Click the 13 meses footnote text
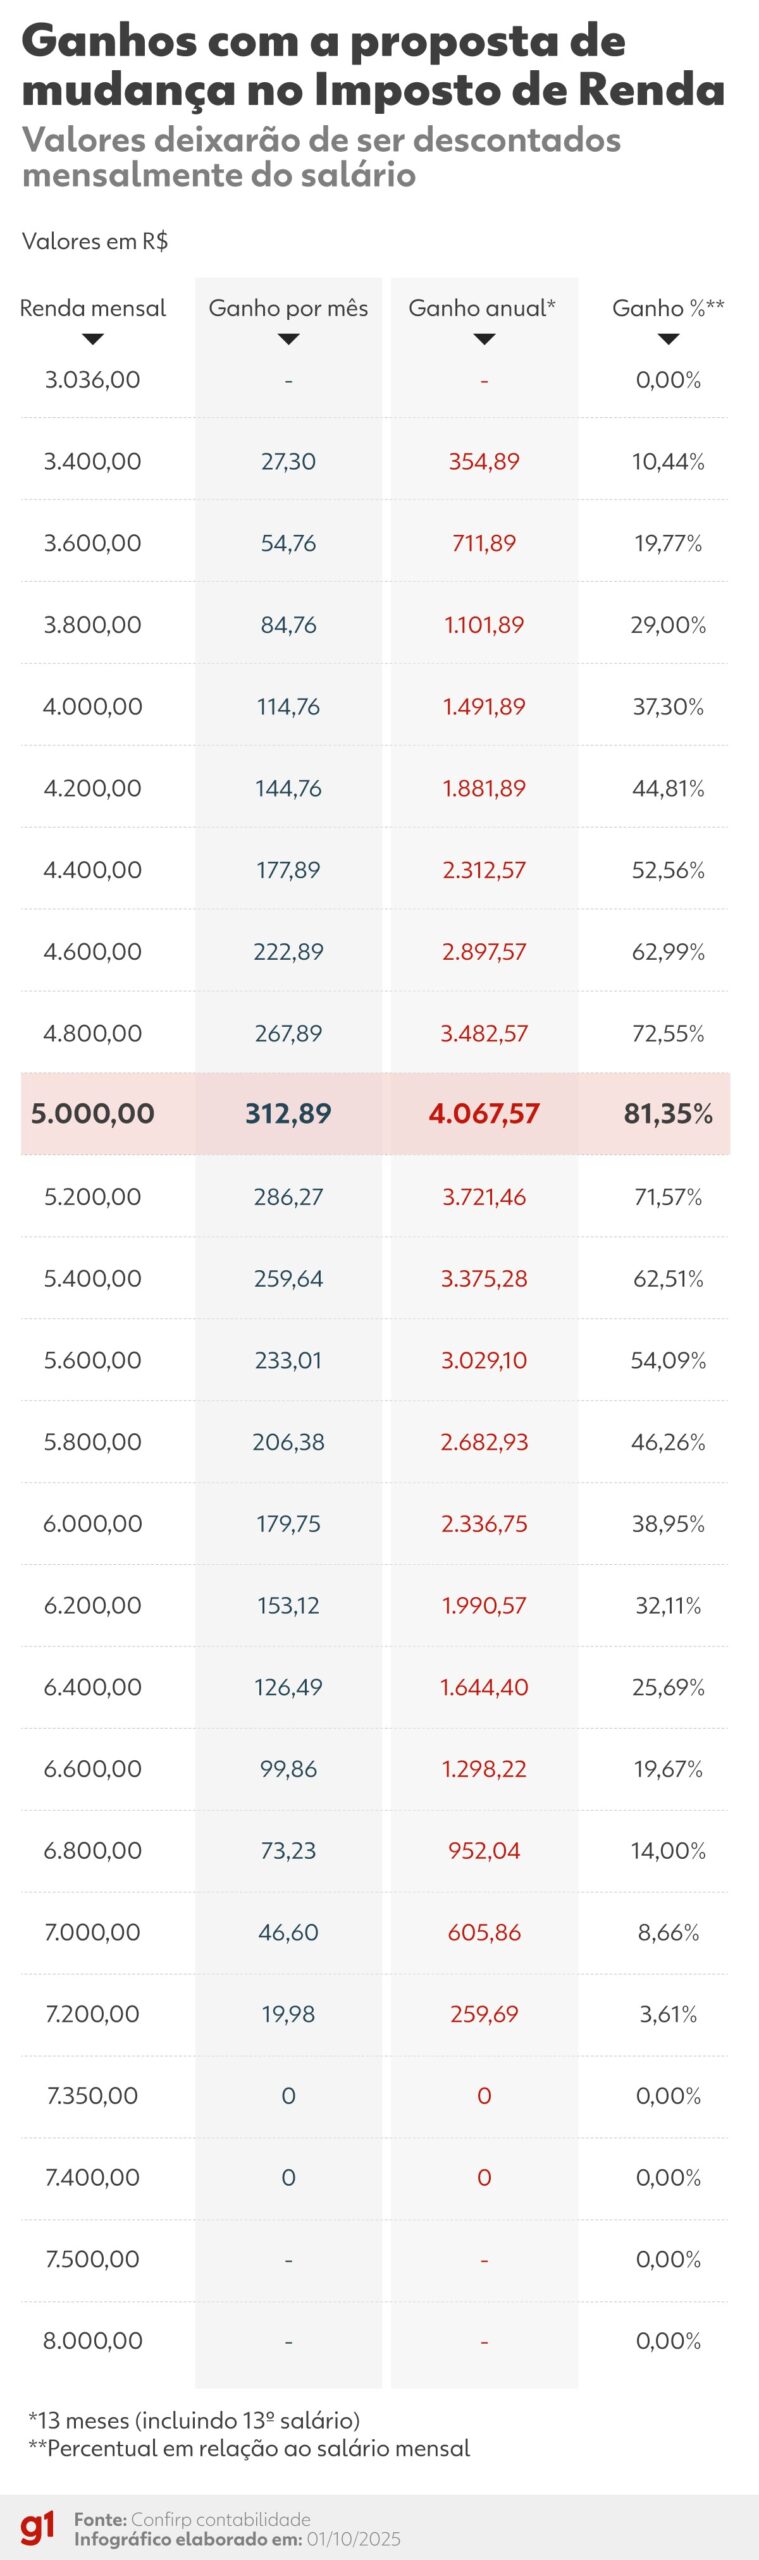The image size is (759, 2560). coord(194,2420)
